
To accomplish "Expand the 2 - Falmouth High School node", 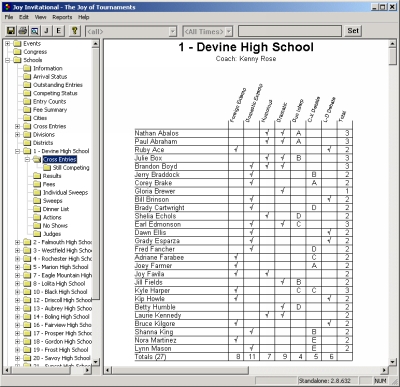I will [x=17, y=242].
